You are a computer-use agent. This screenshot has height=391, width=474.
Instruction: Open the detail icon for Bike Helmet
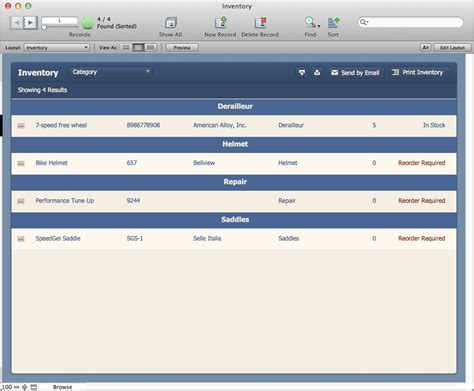[21, 163]
